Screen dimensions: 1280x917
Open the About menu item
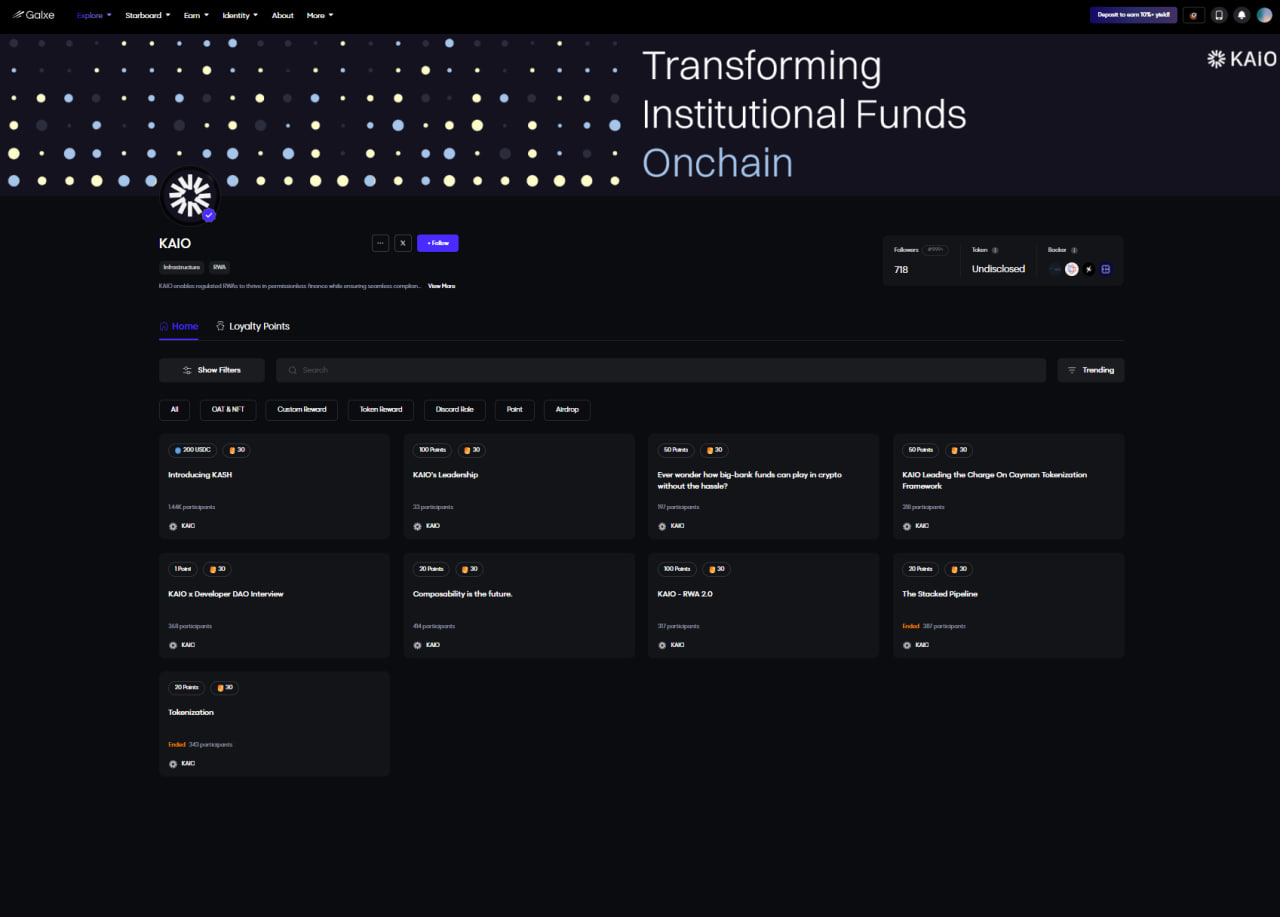pyautogui.click(x=283, y=15)
